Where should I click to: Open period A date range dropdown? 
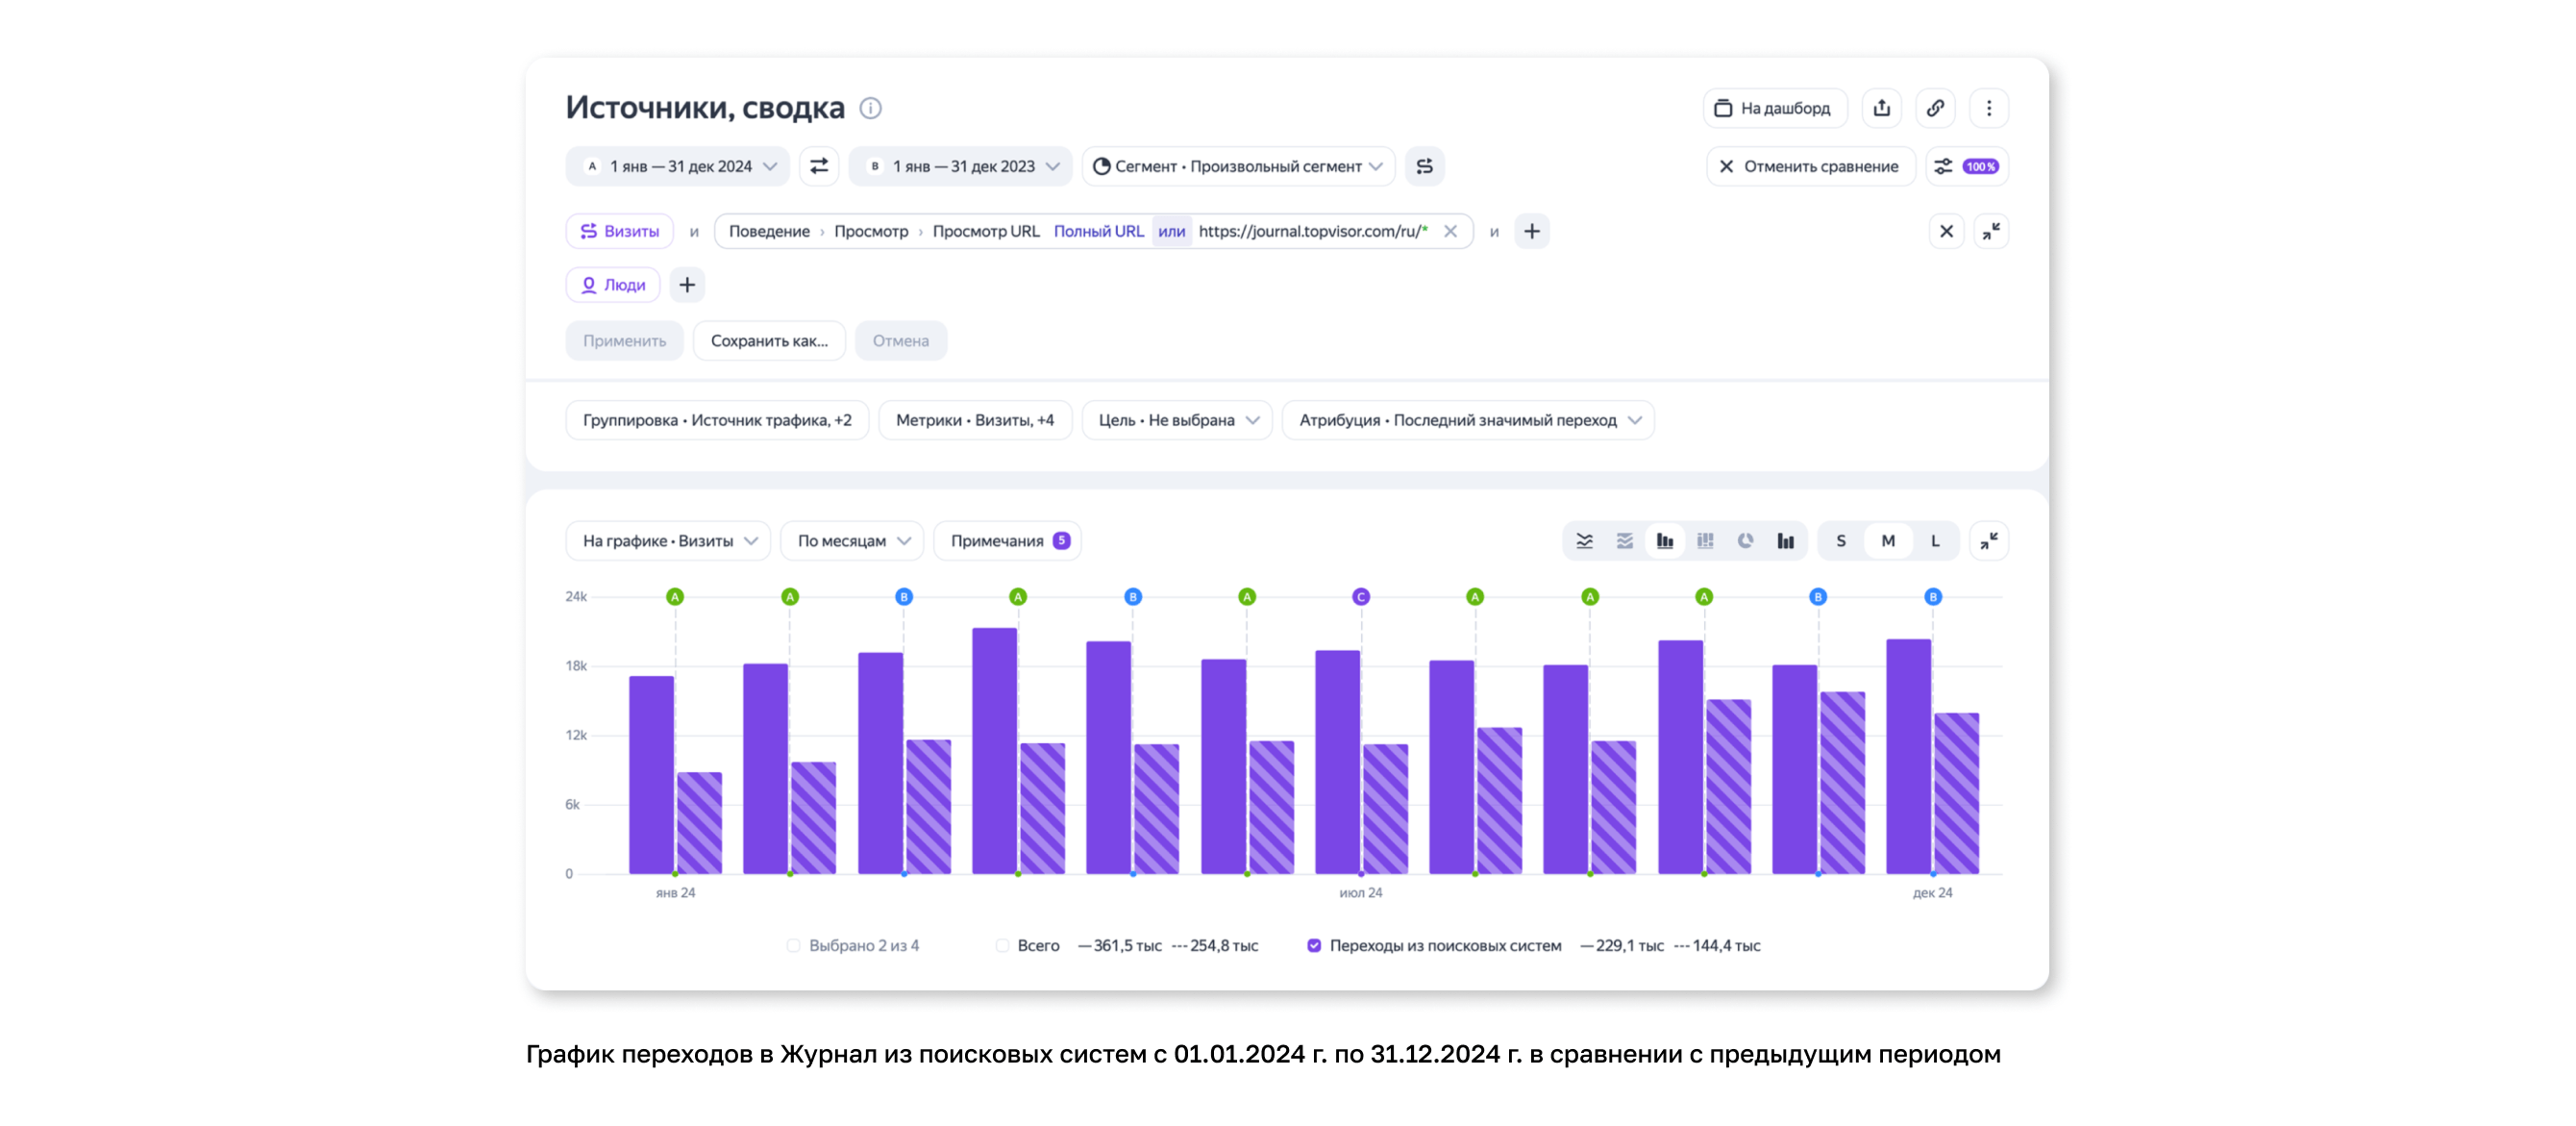click(x=680, y=166)
